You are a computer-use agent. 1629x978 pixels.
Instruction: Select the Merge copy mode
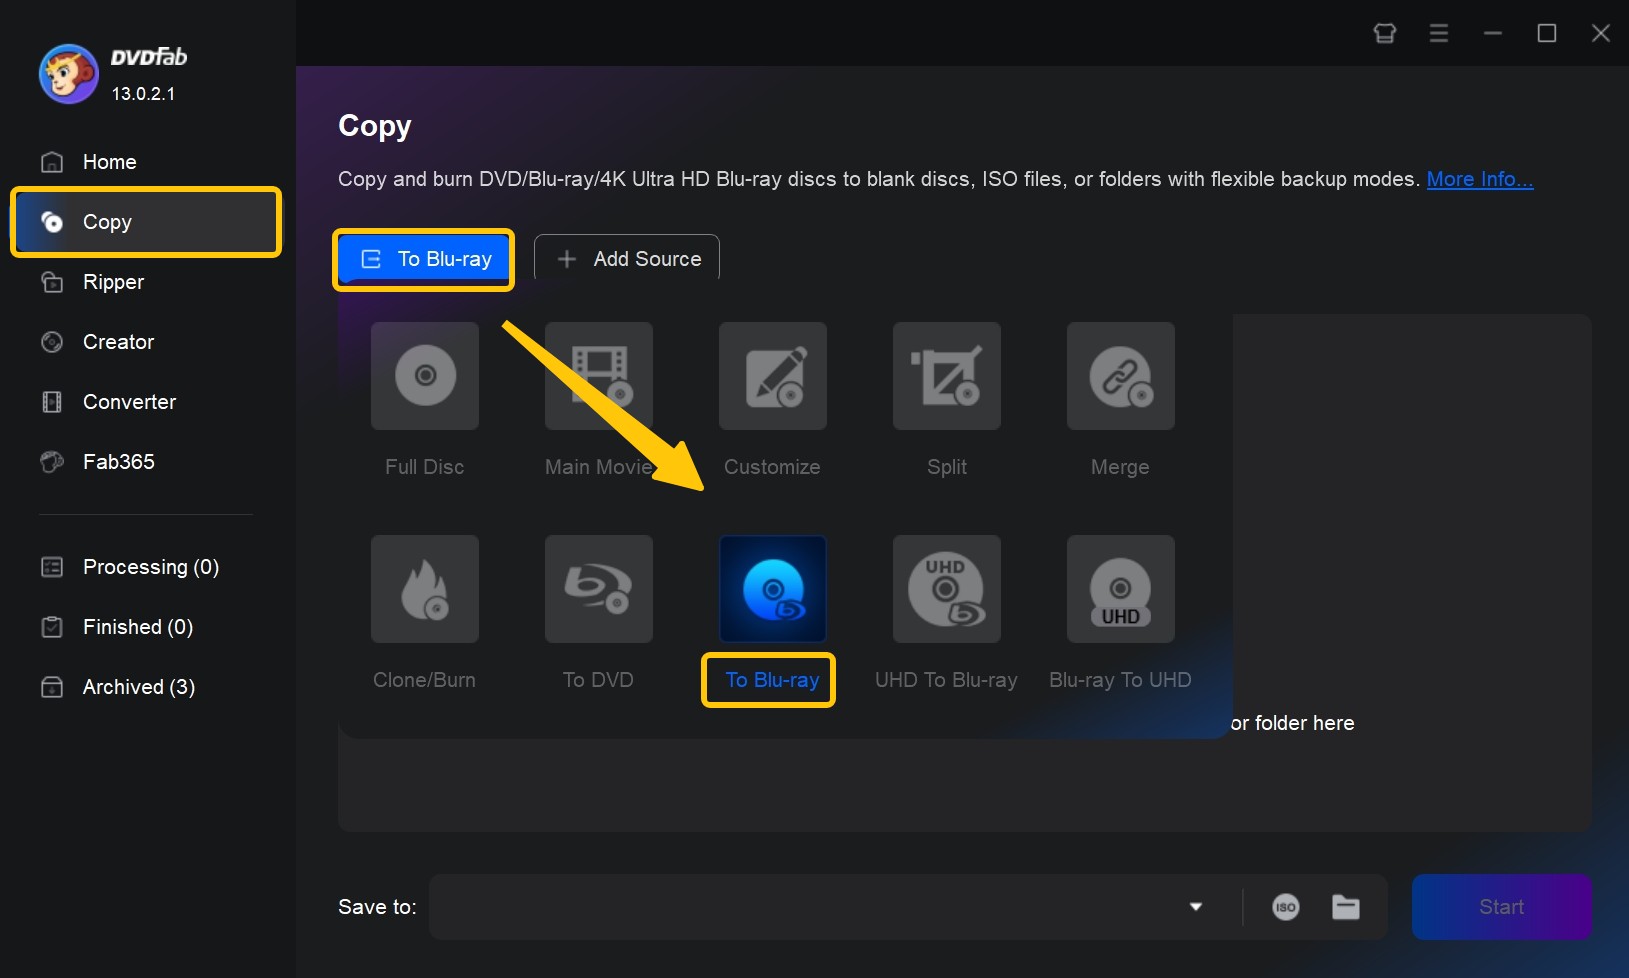(1119, 400)
